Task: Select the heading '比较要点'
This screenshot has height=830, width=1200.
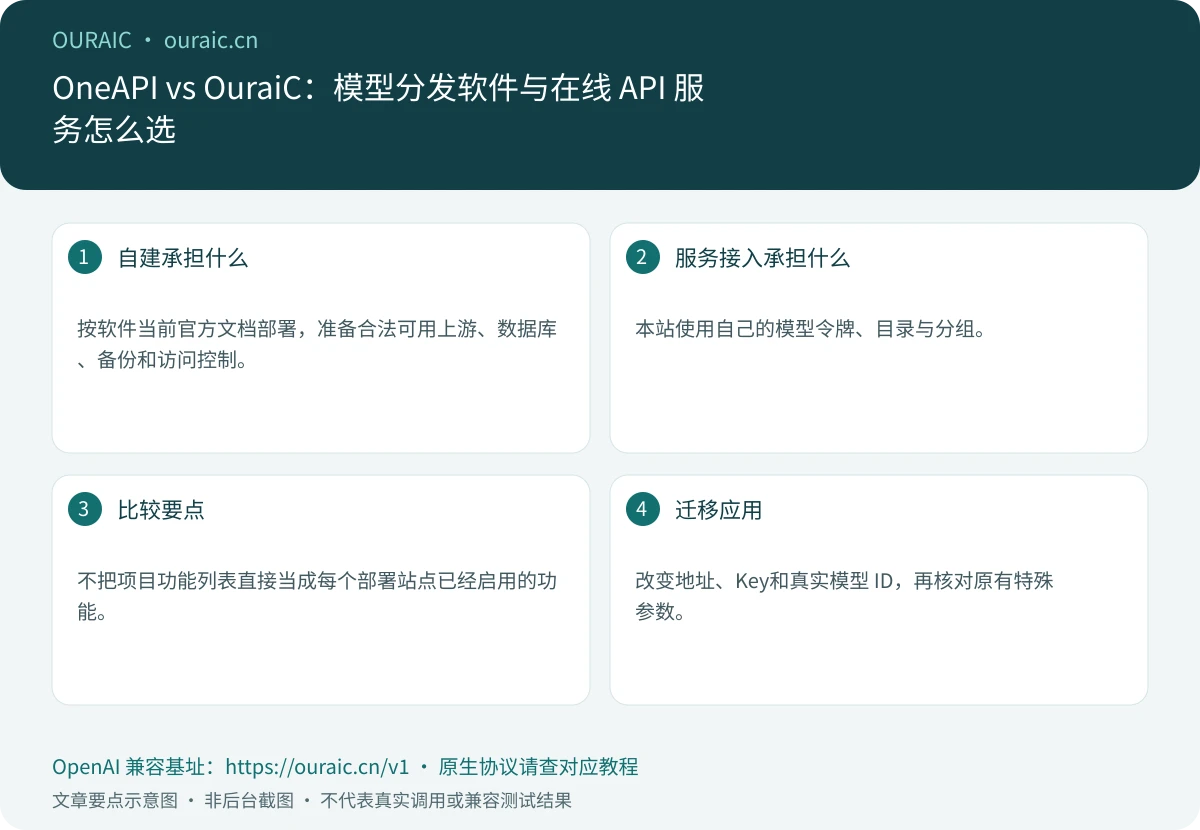Action: (161, 510)
